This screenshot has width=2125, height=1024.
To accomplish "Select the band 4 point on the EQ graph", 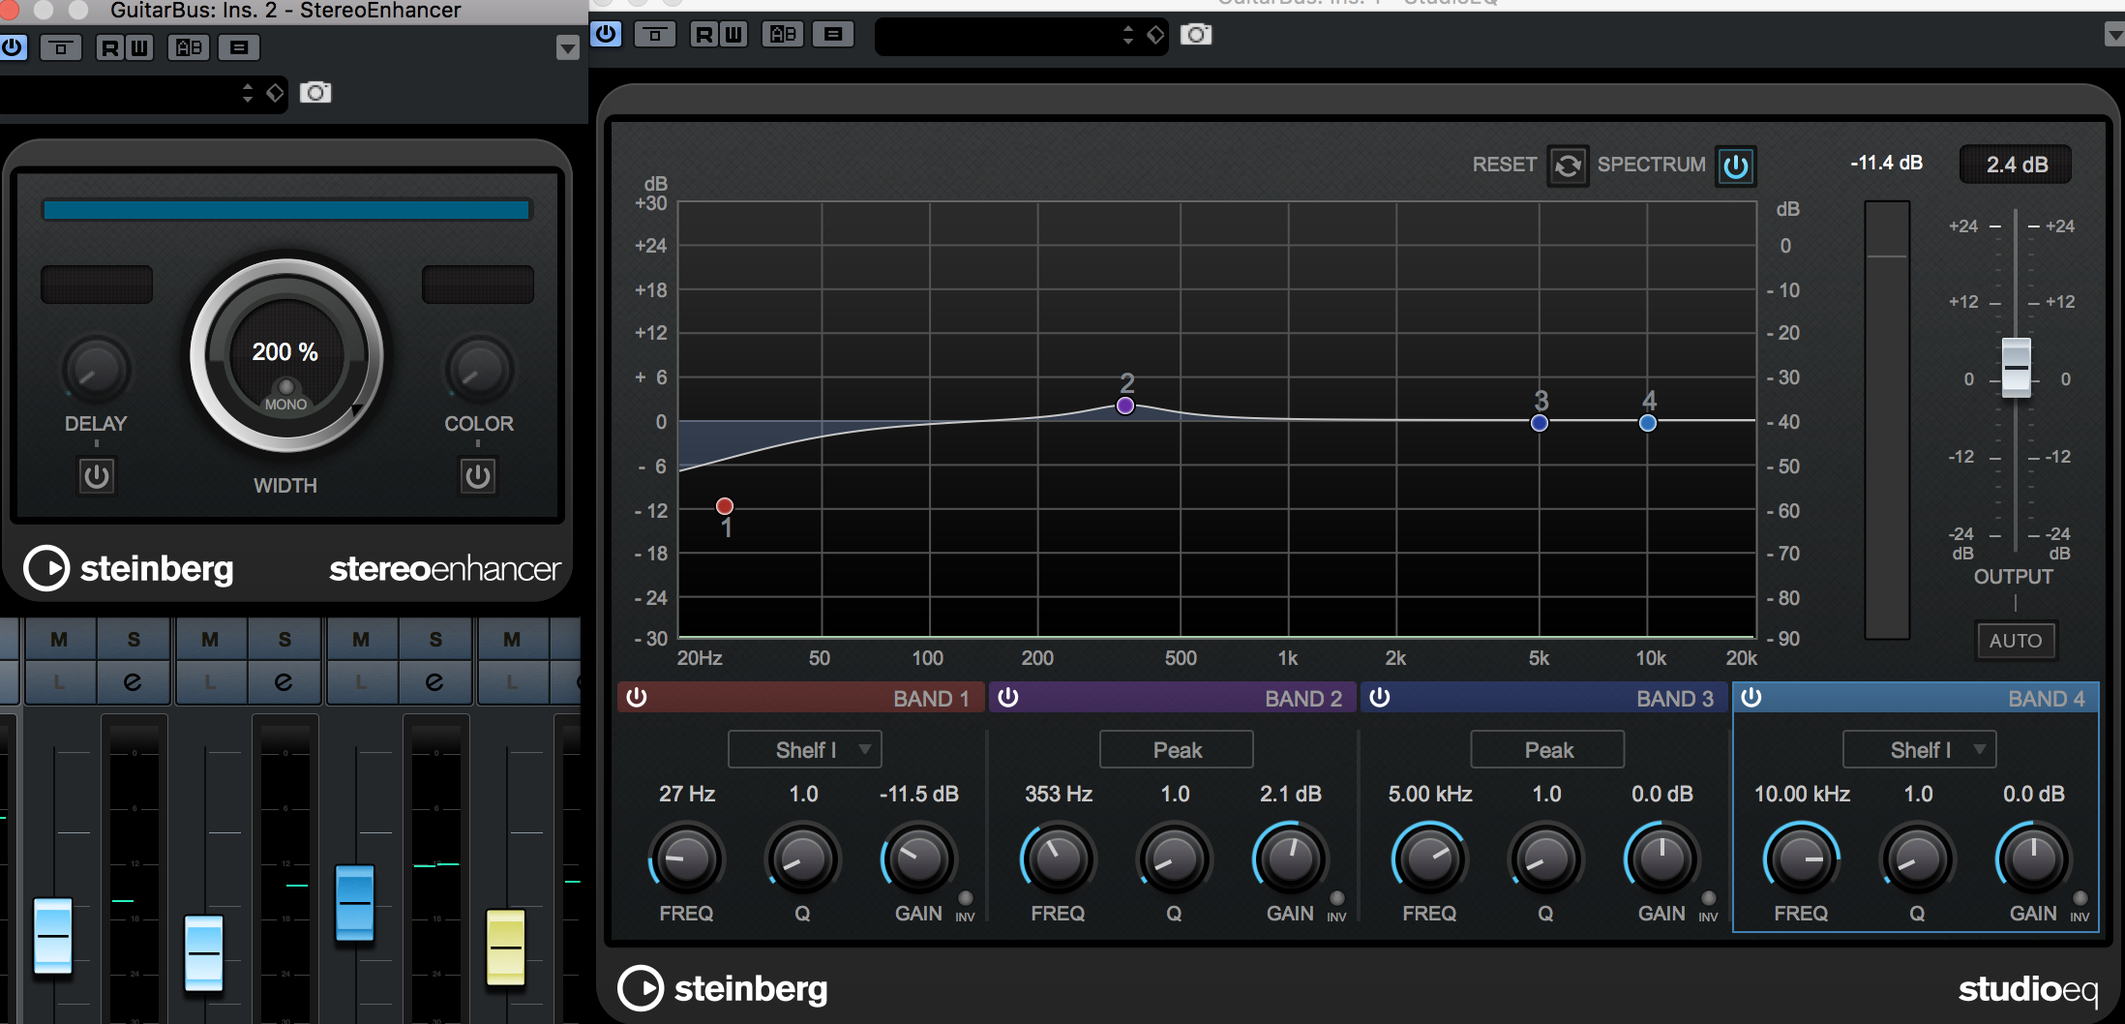I will pyautogui.click(x=1648, y=423).
